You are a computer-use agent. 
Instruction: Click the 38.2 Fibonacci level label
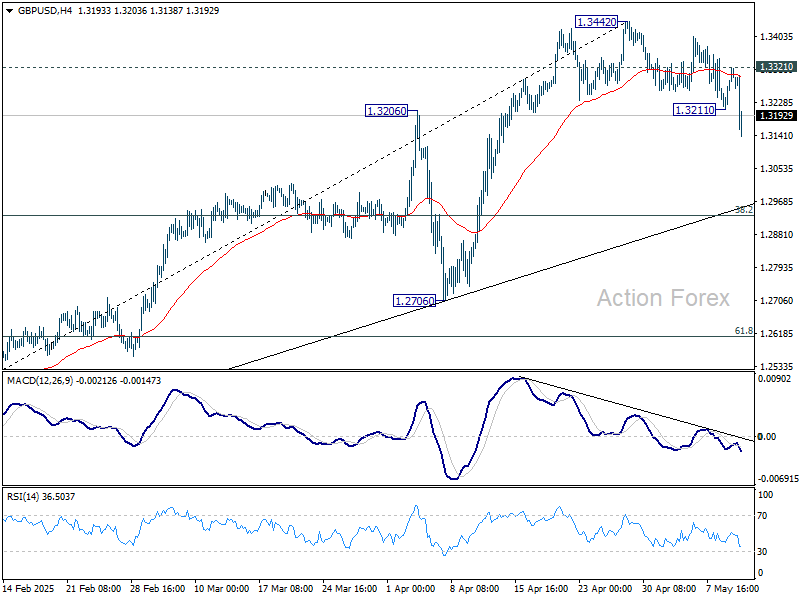(x=743, y=209)
